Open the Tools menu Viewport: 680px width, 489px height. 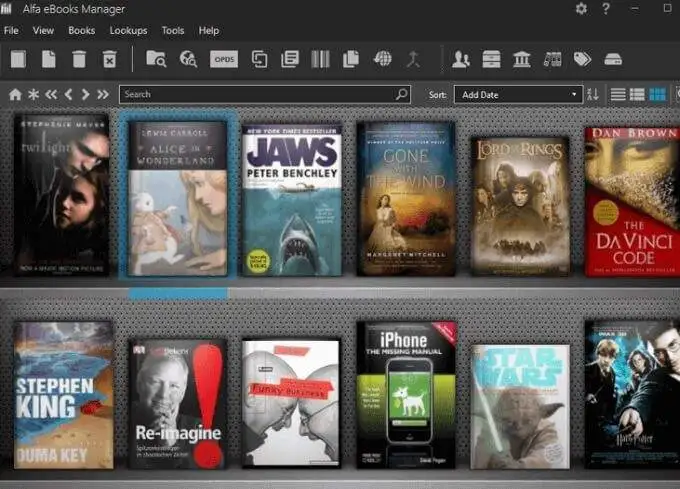(173, 31)
